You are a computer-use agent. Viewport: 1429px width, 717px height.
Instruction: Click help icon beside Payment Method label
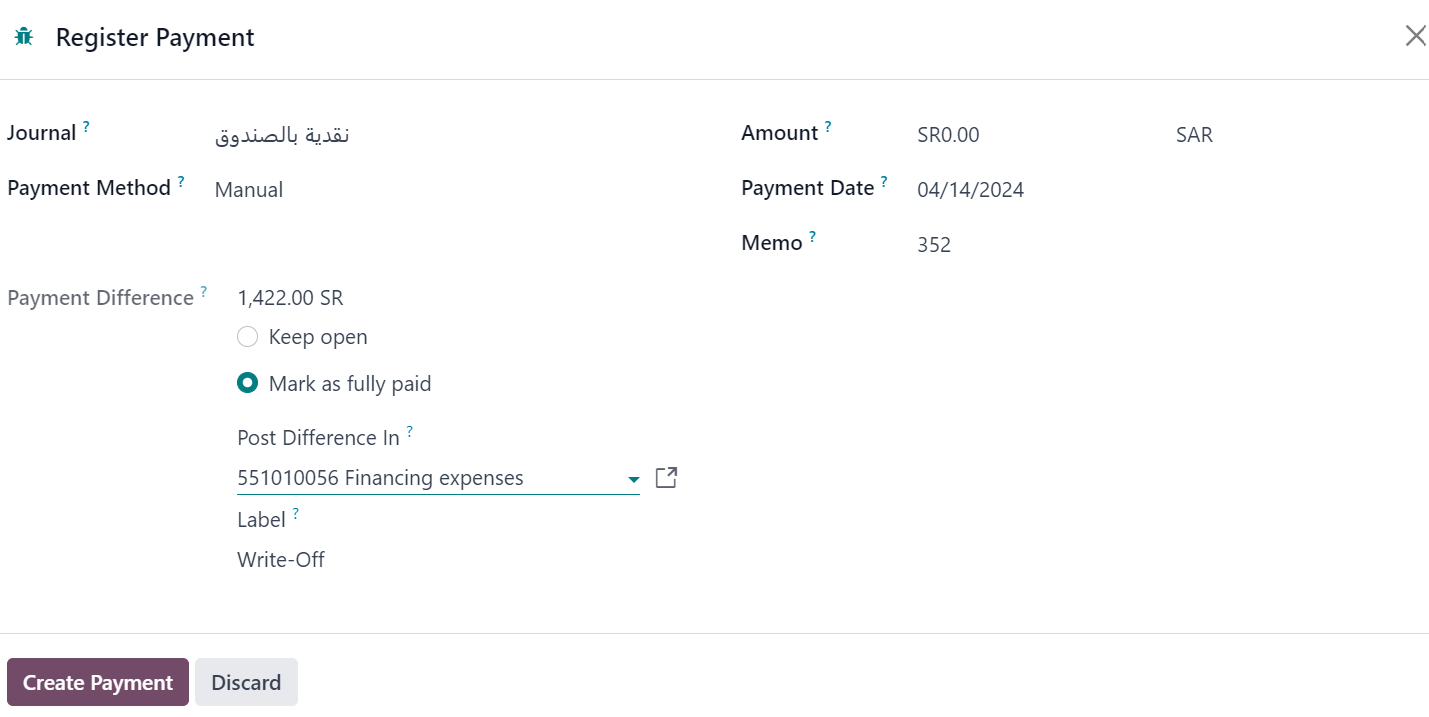coord(181,182)
